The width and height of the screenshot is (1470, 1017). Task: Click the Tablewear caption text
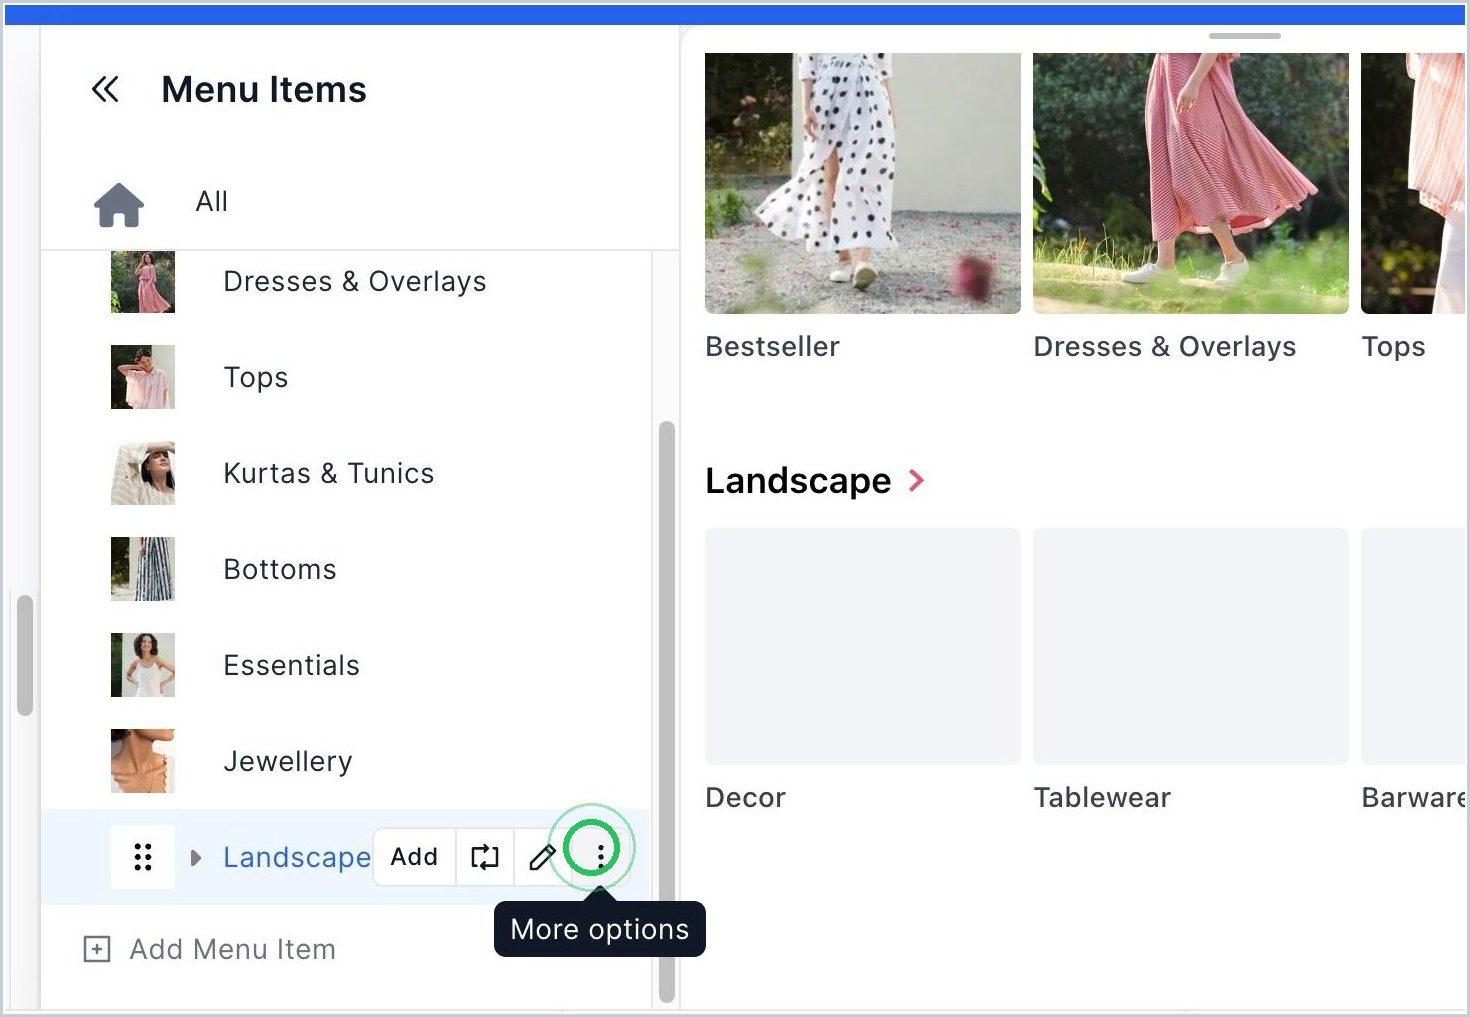pyautogui.click(x=1102, y=798)
